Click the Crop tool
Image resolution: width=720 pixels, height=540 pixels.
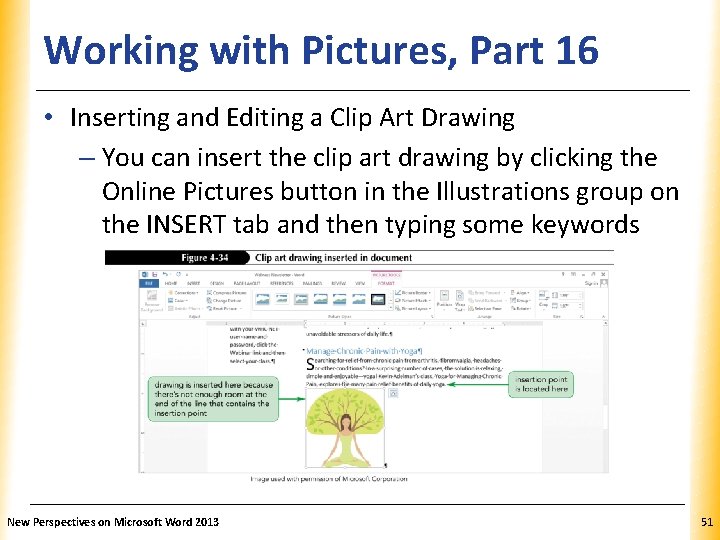544,299
